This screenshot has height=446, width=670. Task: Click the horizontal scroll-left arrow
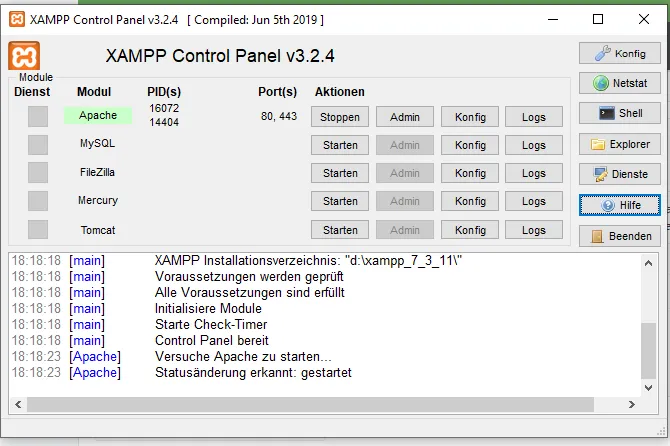tap(18, 404)
